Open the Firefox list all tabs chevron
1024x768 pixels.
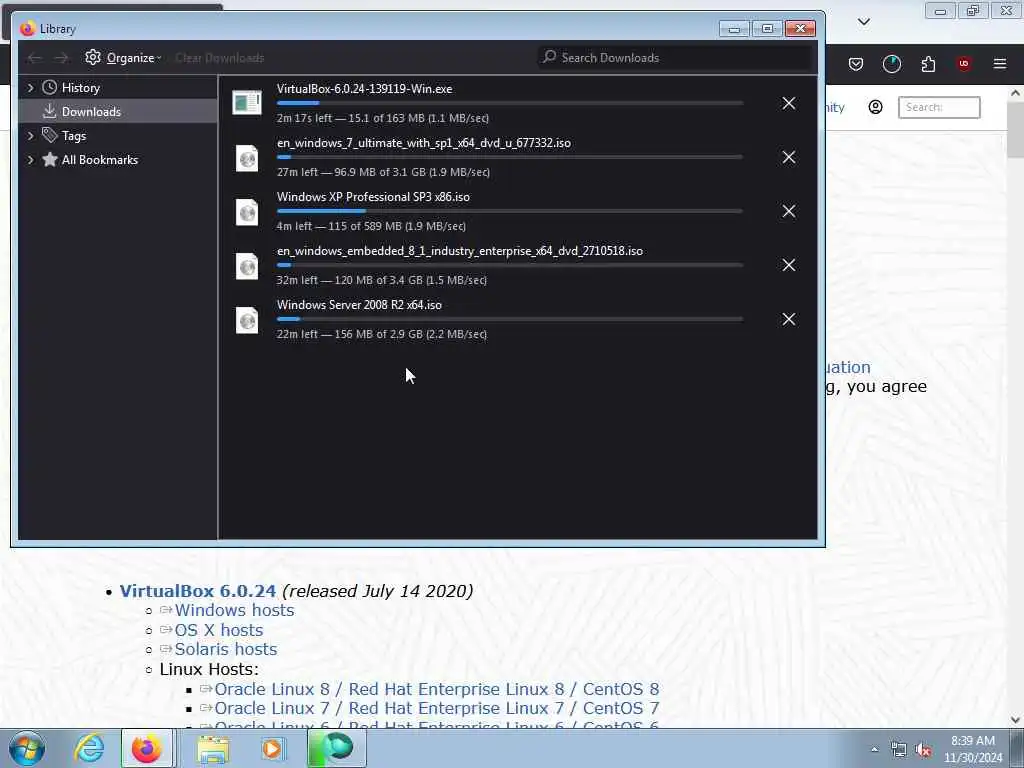point(863,22)
